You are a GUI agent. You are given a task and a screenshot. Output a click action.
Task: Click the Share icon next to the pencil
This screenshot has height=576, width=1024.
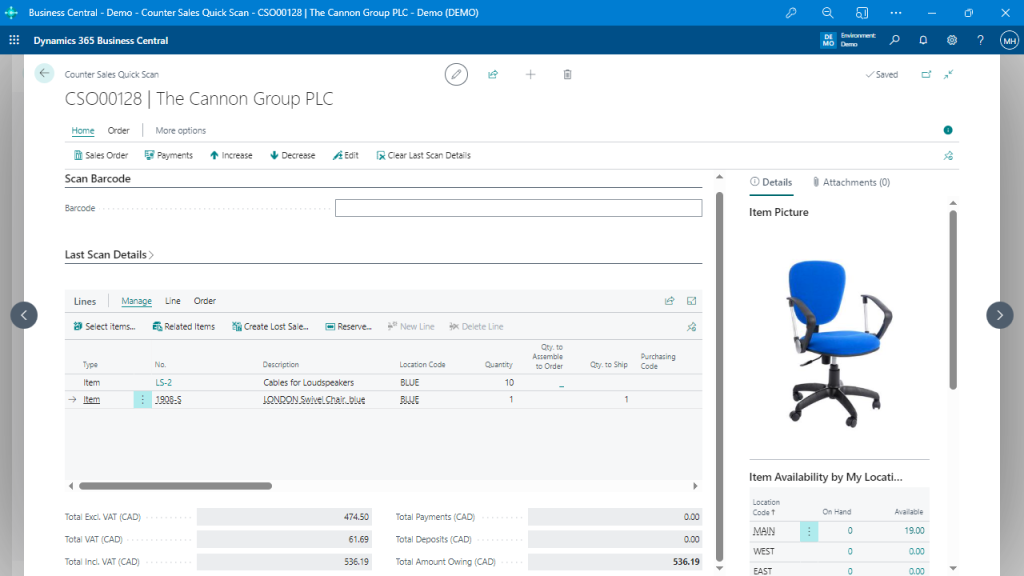point(493,74)
